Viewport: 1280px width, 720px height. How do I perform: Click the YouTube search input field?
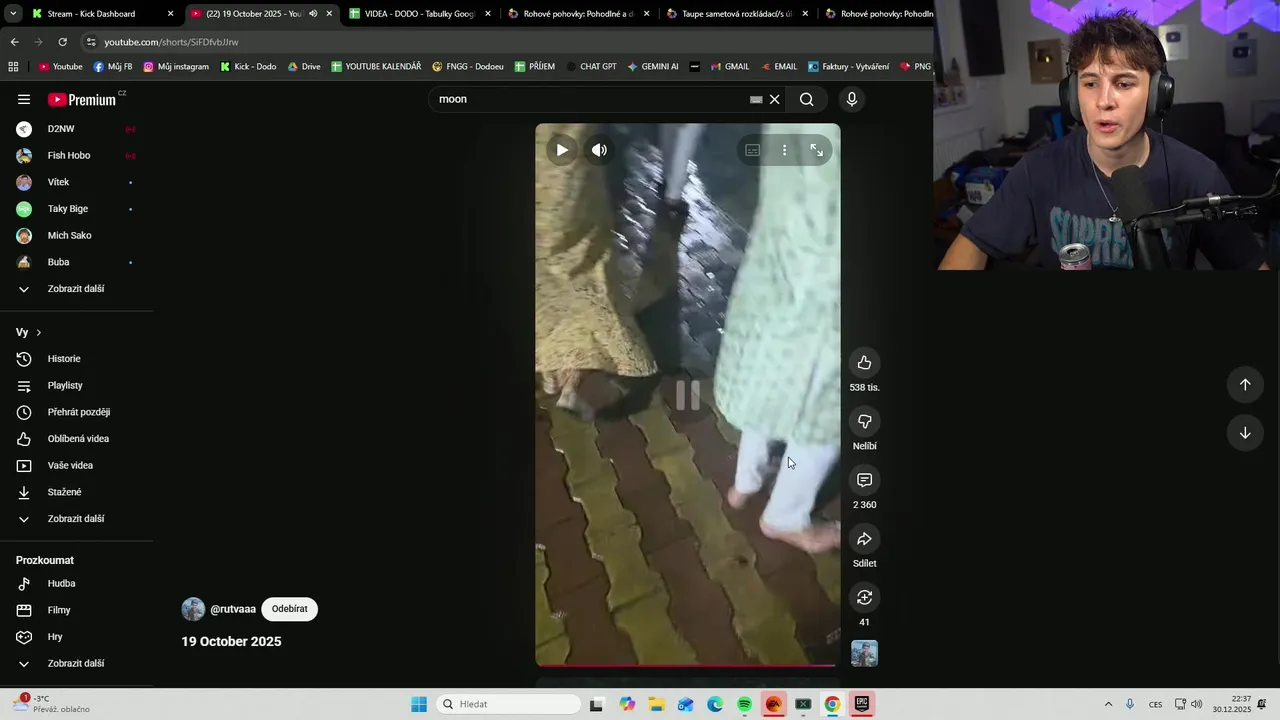point(590,99)
